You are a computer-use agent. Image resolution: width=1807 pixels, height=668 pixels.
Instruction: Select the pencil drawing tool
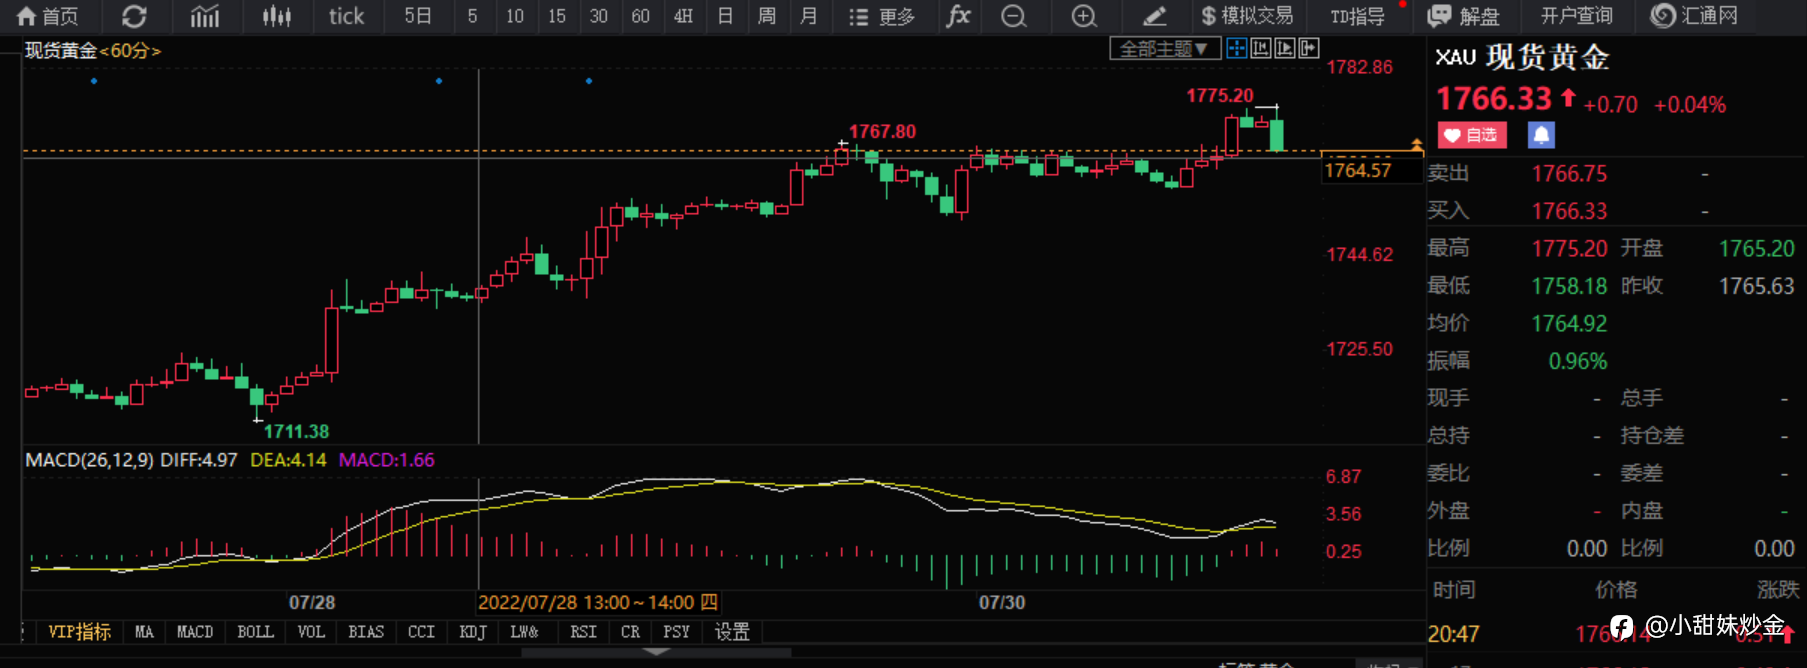1154,16
